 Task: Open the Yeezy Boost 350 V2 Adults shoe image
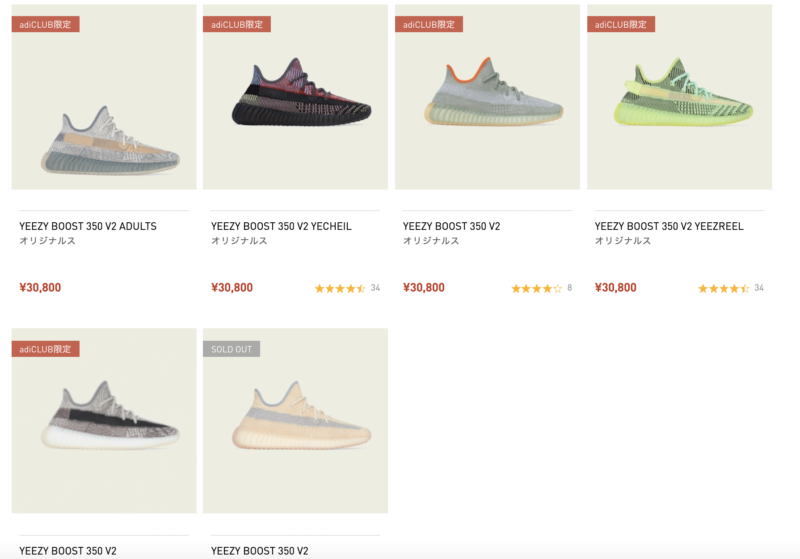pyautogui.click(x=104, y=97)
